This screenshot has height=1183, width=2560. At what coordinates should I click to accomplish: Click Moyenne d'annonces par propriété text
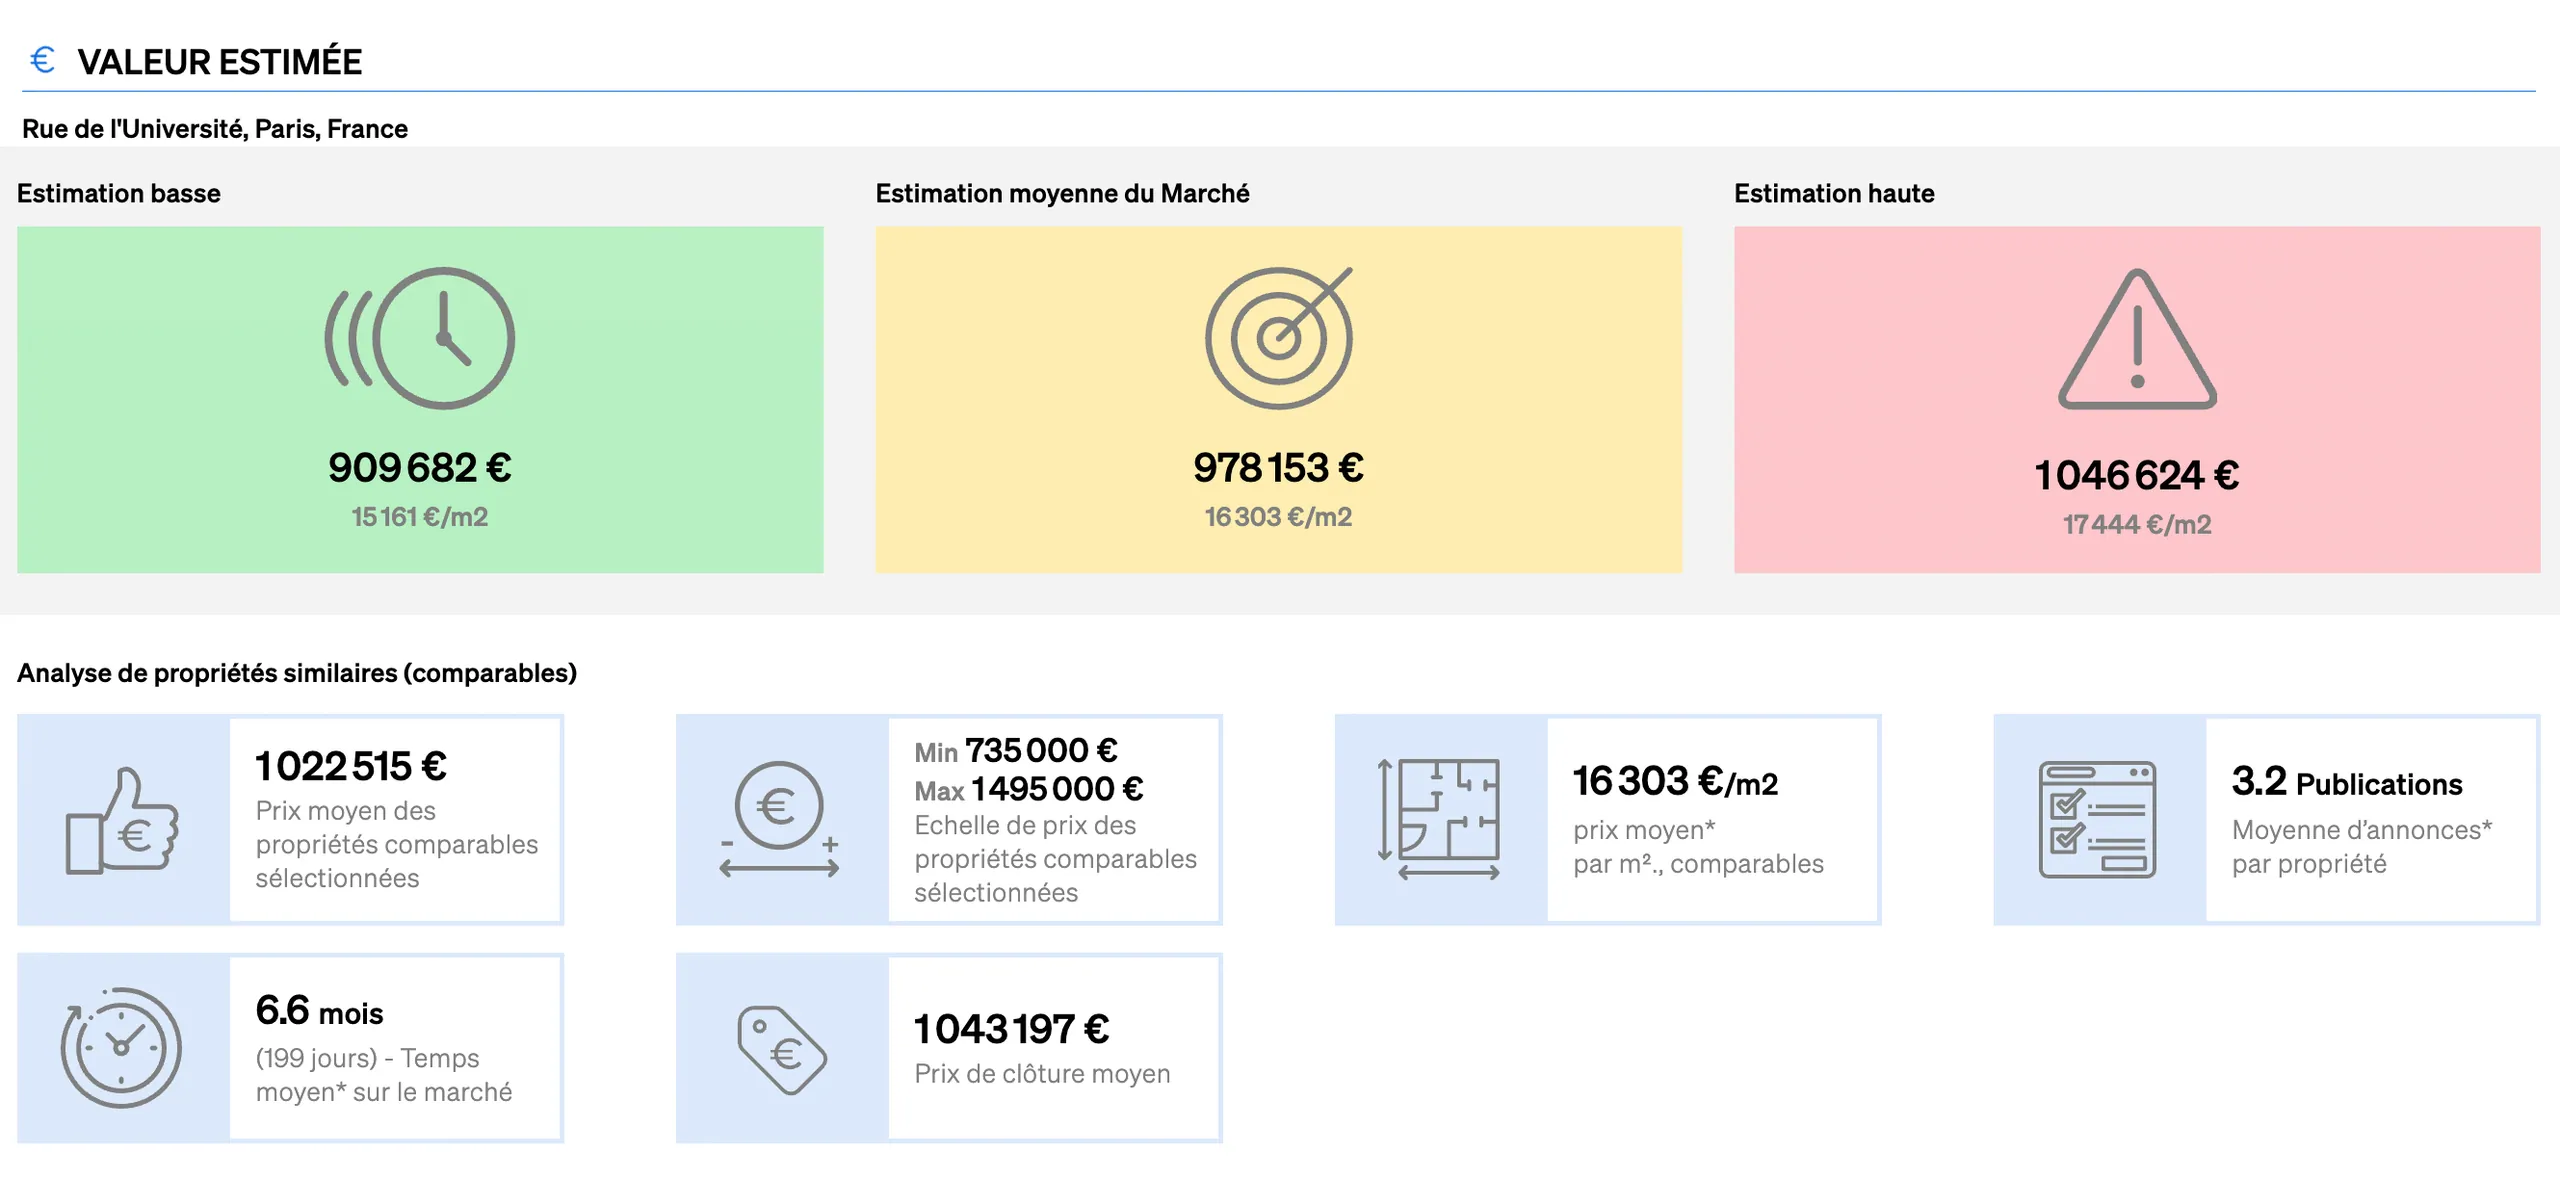pyautogui.click(x=2362, y=847)
